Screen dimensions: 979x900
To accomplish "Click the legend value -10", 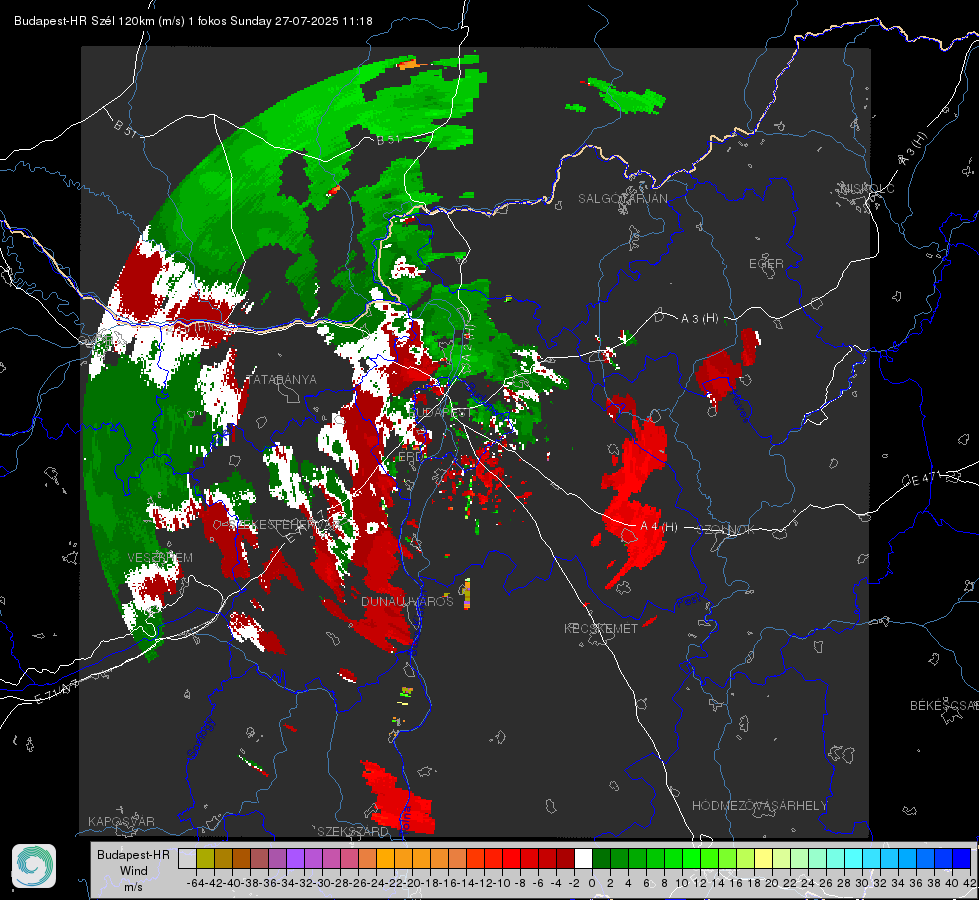I will (502, 883).
